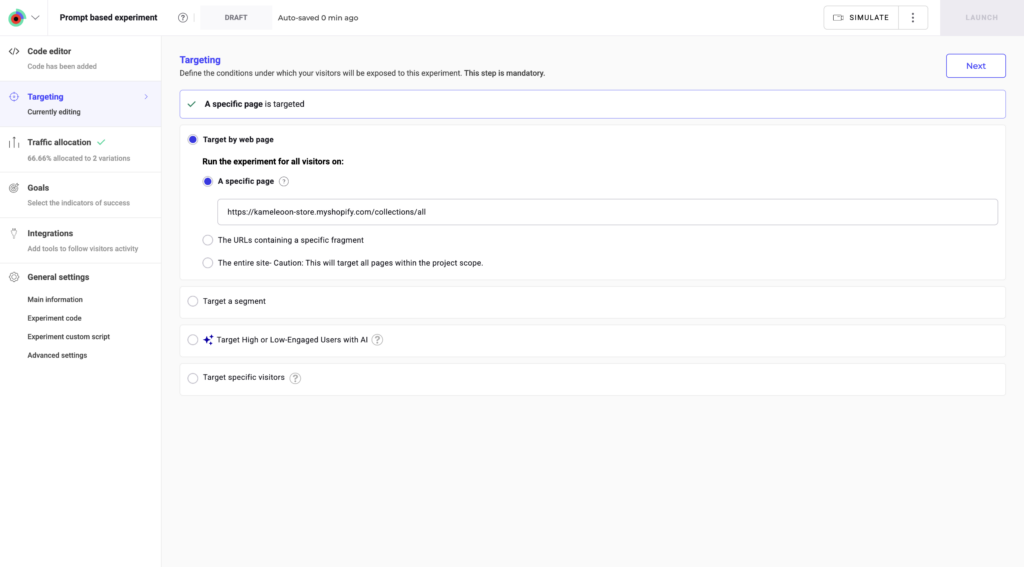The width and height of the screenshot is (1024, 567).
Task: Click the specific page URL input field
Action: tap(607, 212)
